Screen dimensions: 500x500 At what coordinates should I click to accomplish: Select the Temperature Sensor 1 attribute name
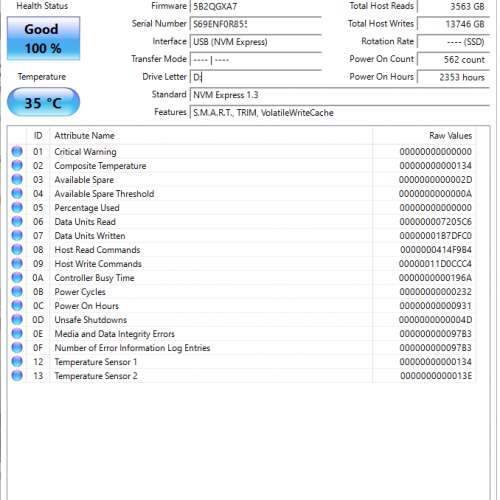click(x=95, y=362)
